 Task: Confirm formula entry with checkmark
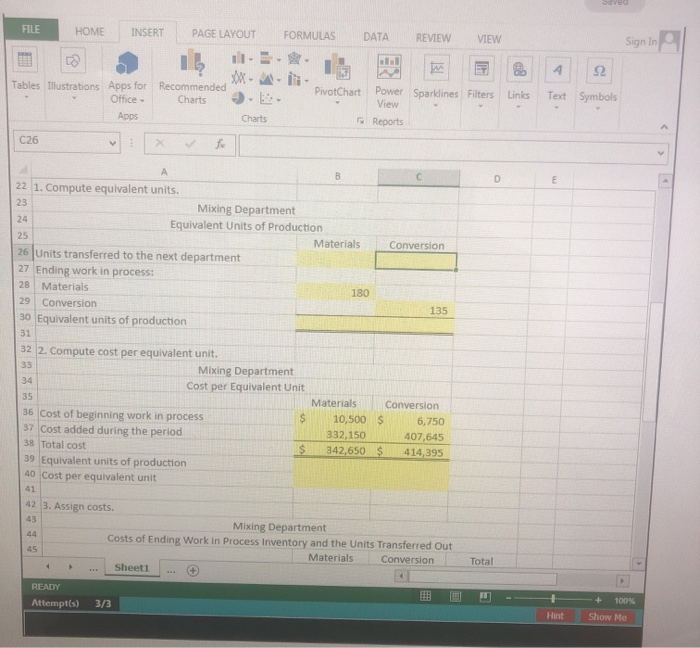[190, 143]
